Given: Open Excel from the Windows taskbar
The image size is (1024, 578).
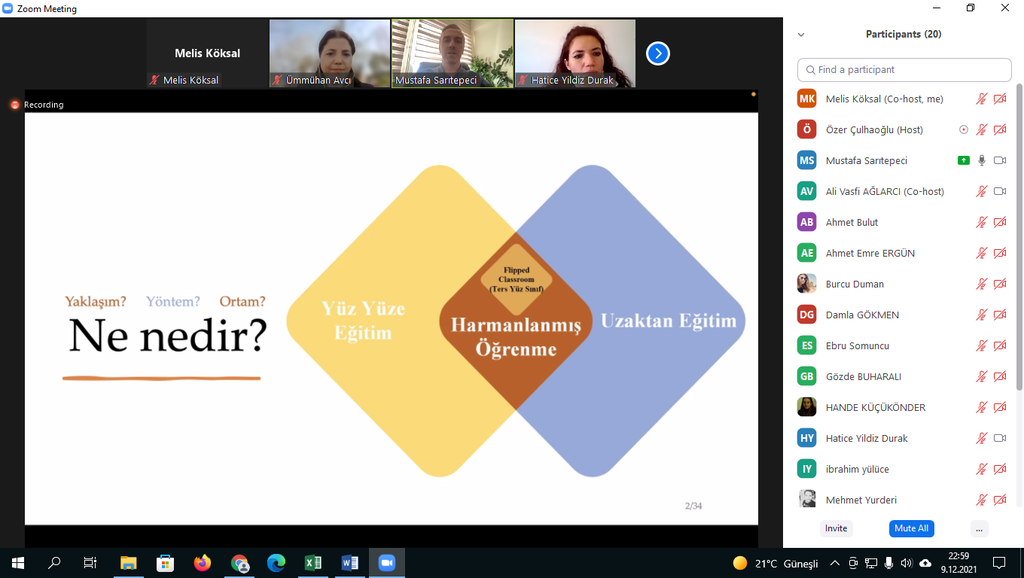Looking at the screenshot, I should click(x=313, y=563).
